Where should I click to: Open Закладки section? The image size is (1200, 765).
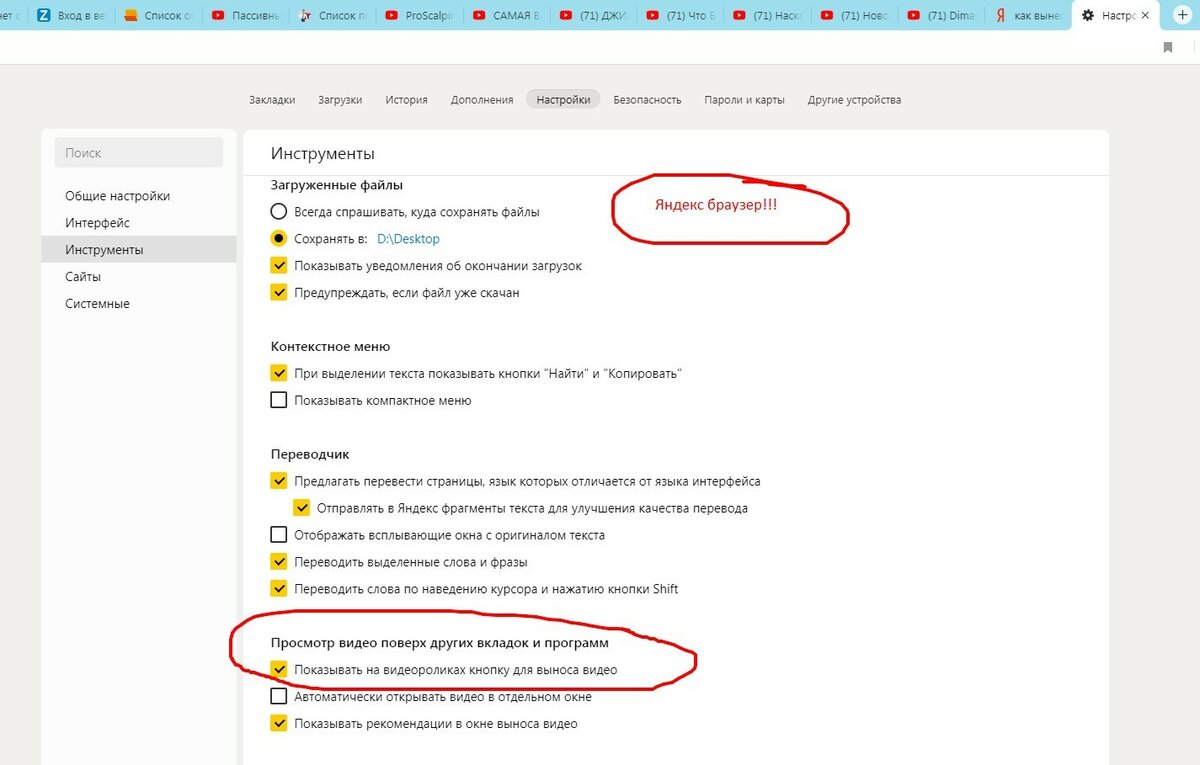272,99
